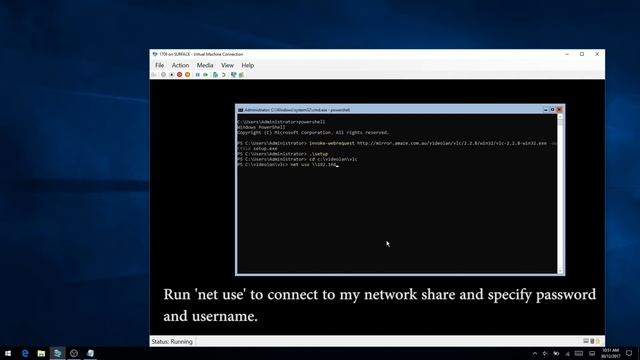
Task: Reset the virtual machine (green icon)
Action: [205, 75]
